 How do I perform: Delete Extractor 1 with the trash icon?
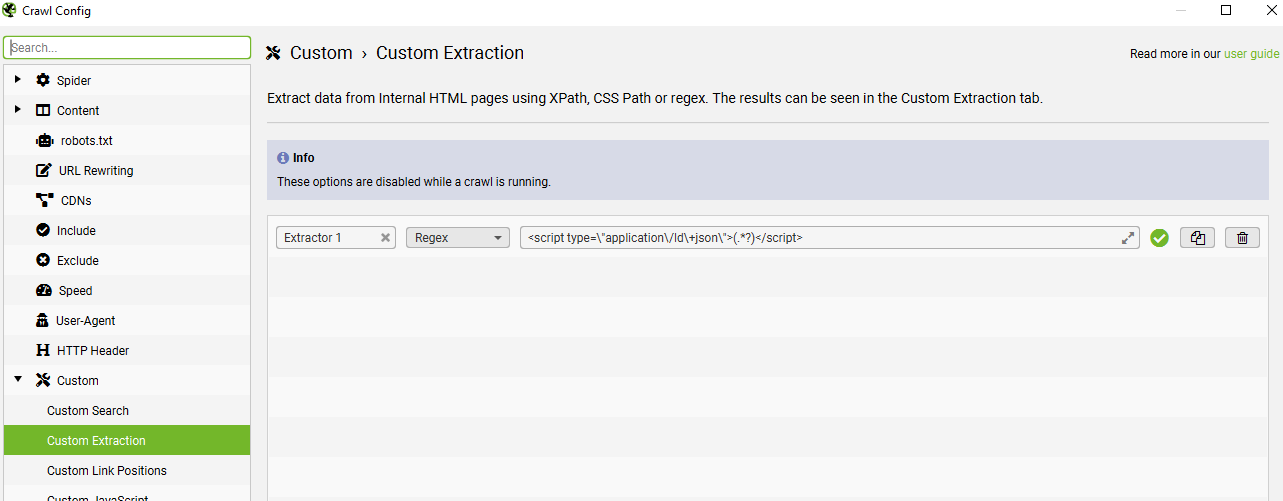coord(1242,238)
